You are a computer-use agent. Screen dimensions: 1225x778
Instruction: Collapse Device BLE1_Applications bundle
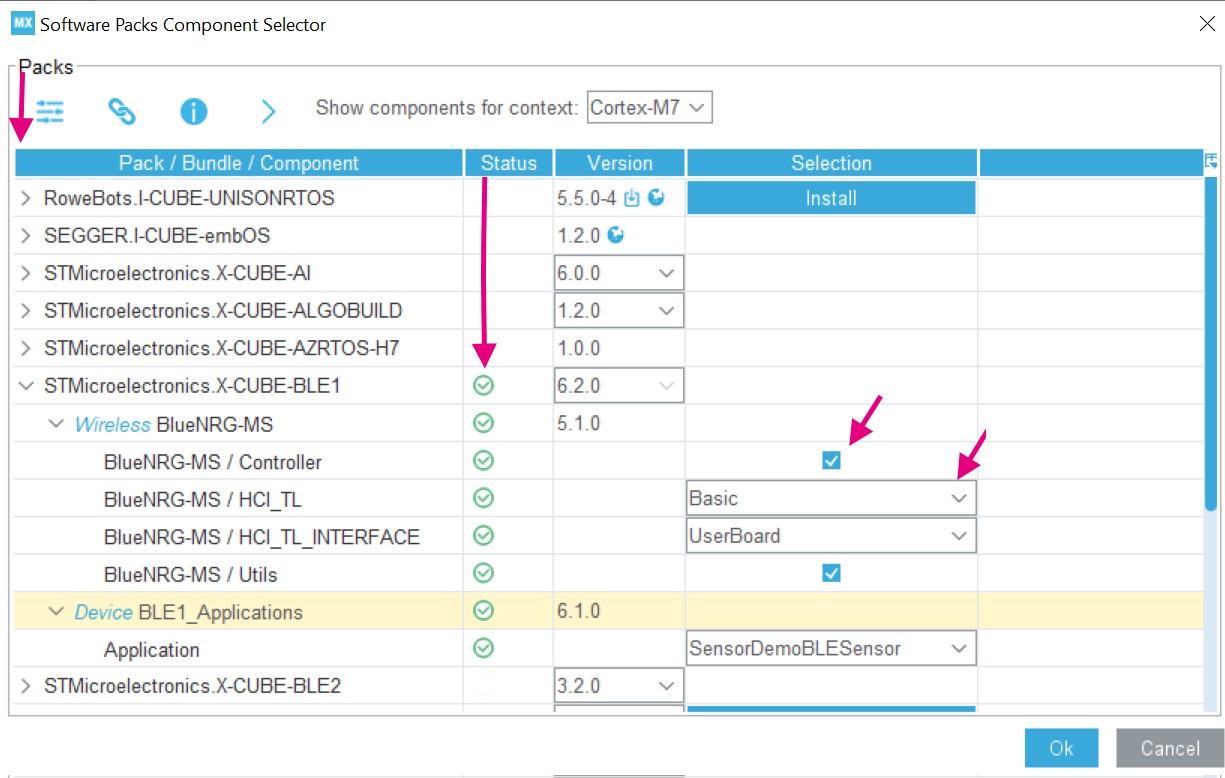pyautogui.click(x=56, y=612)
